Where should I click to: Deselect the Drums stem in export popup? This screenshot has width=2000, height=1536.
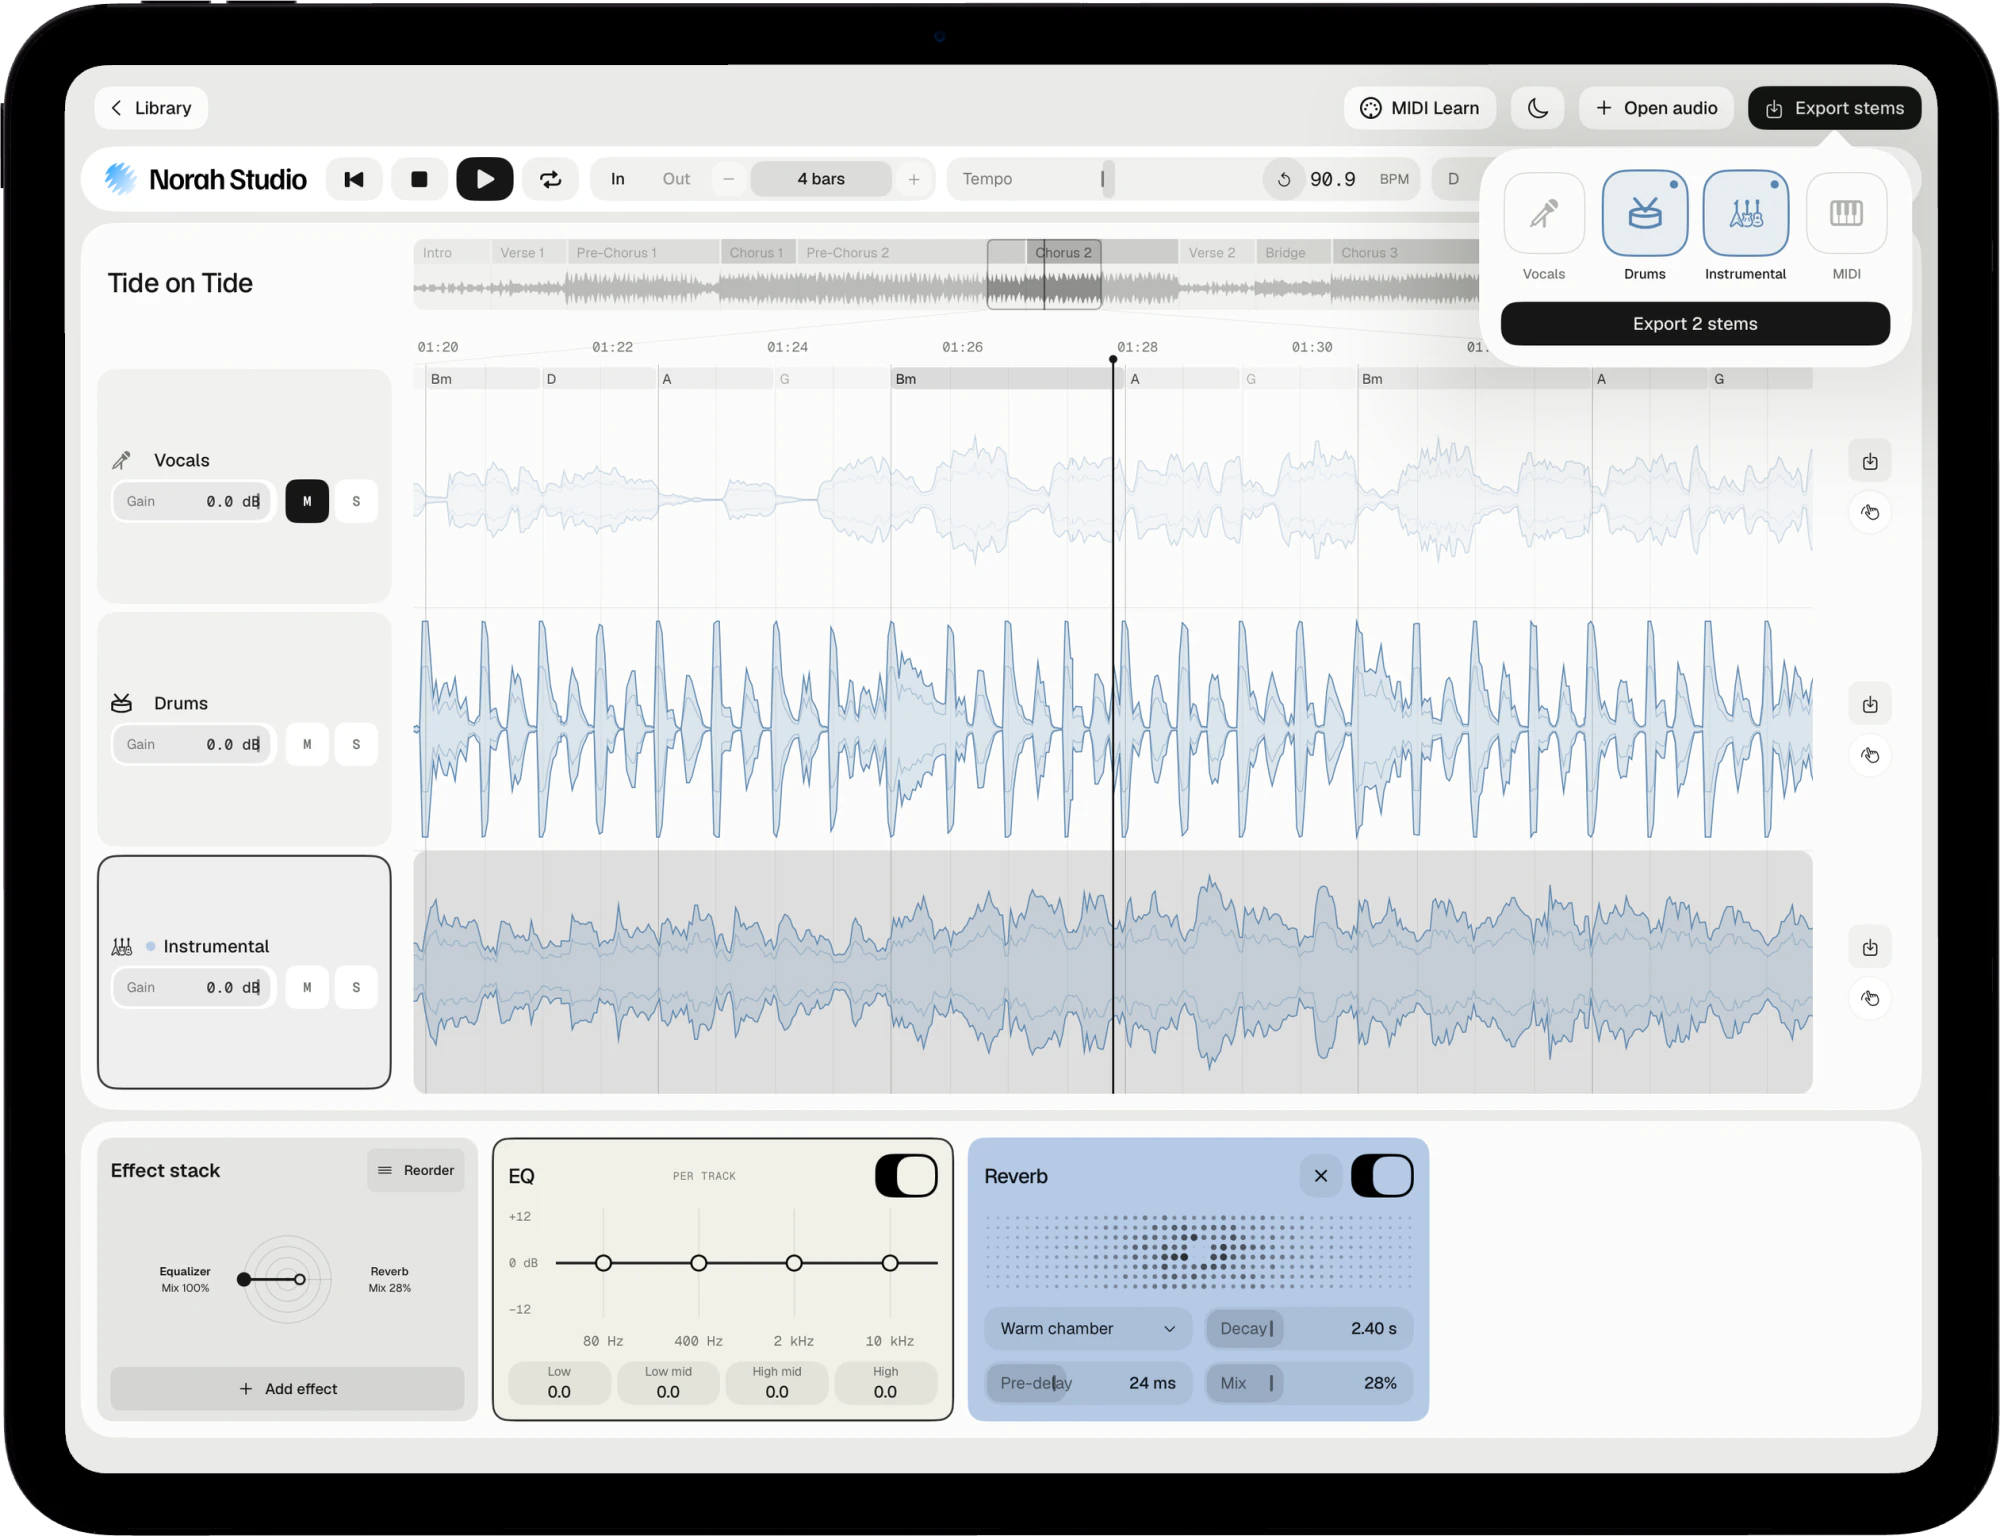coord(1645,213)
